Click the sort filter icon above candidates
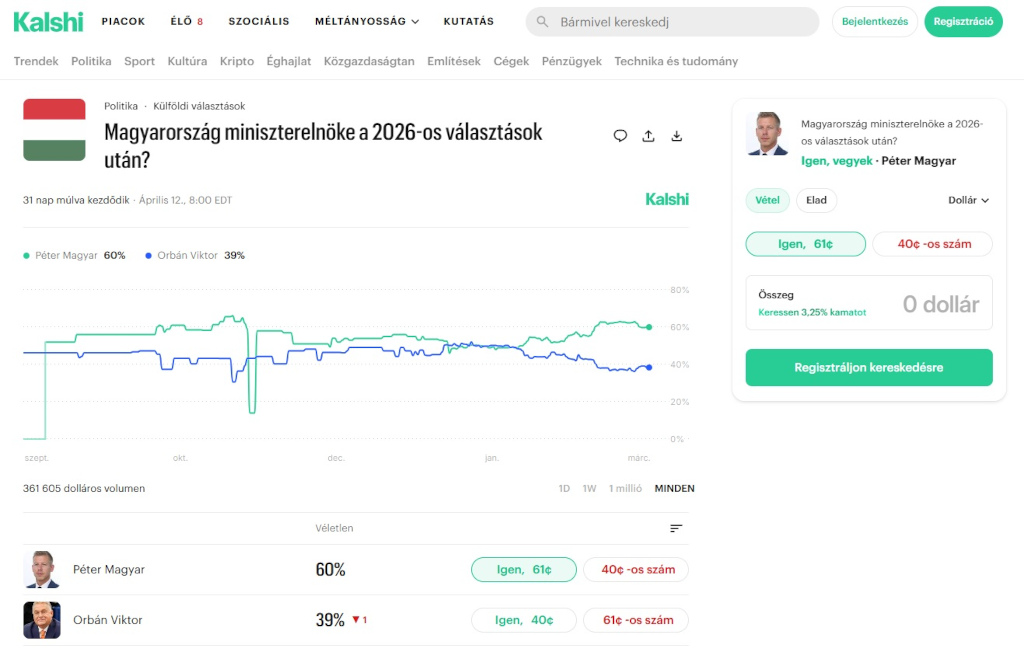 pyautogui.click(x=677, y=528)
